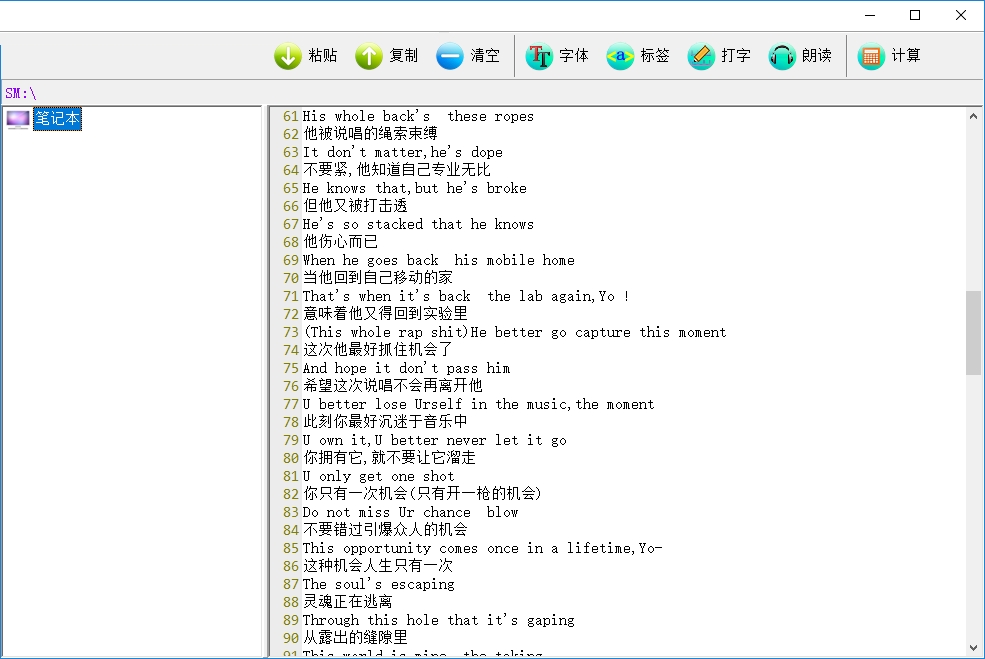Click line 82 '你只有一次机会(只有开一枪的机会)'

click(422, 494)
